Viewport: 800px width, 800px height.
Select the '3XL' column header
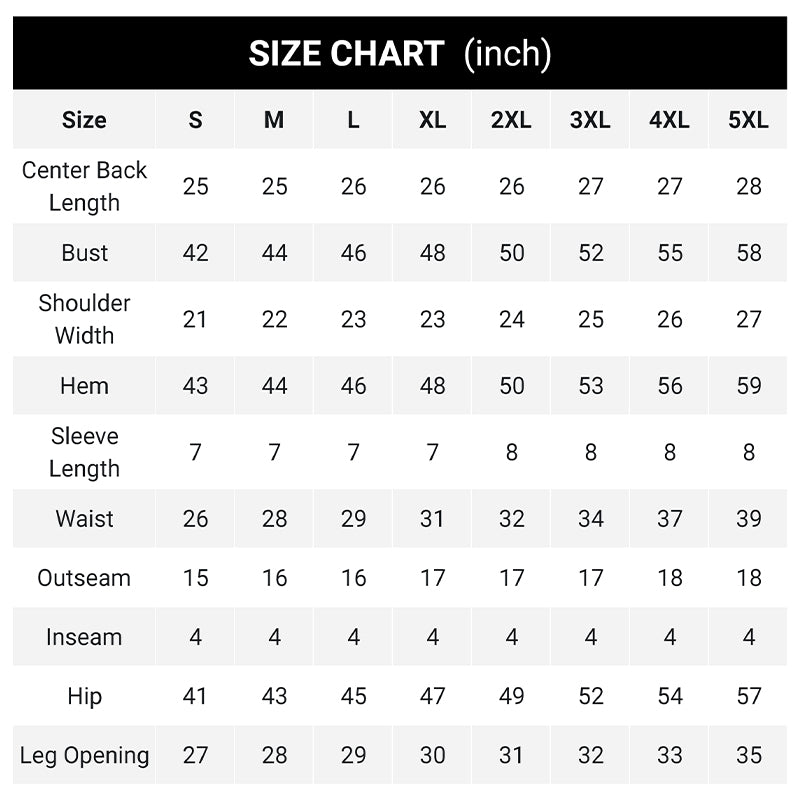click(590, 120)
